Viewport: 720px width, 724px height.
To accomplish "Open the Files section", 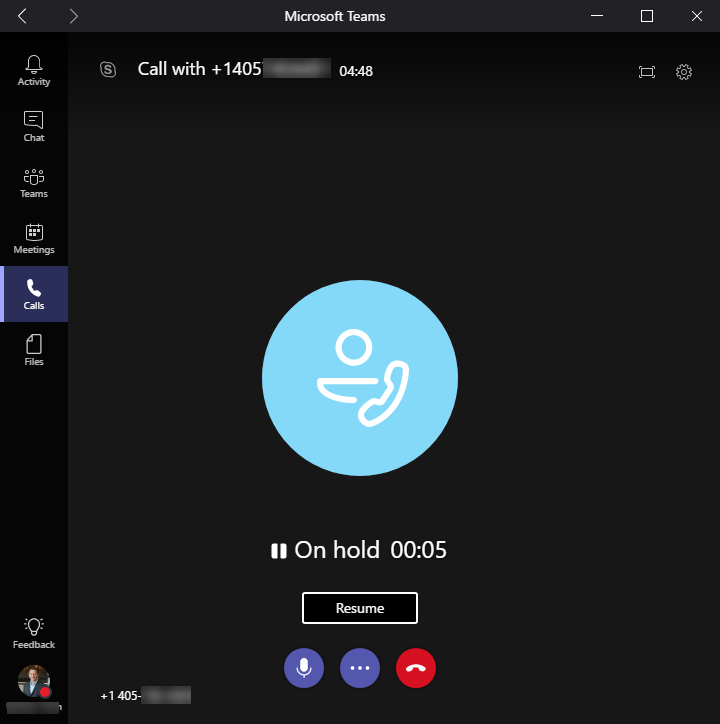I will click(x=34, y=350).
